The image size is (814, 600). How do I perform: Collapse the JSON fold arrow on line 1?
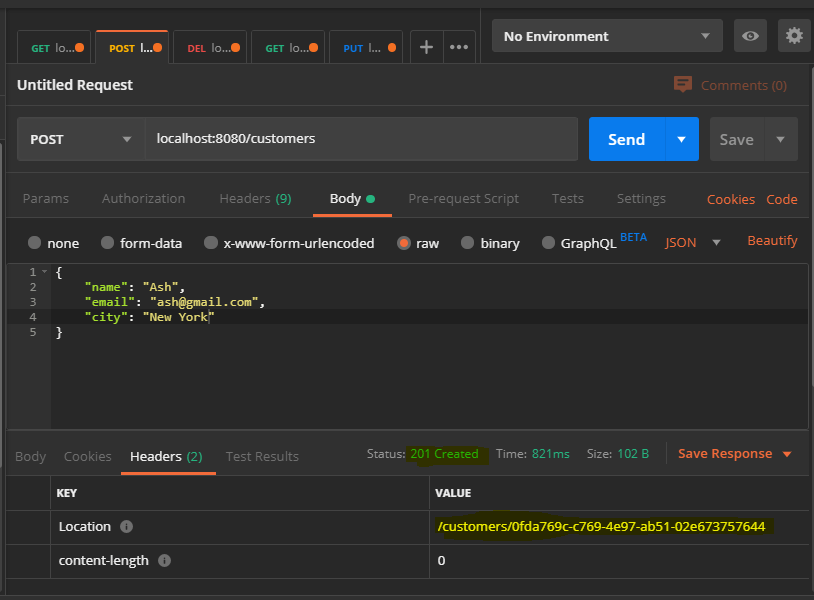45,271
